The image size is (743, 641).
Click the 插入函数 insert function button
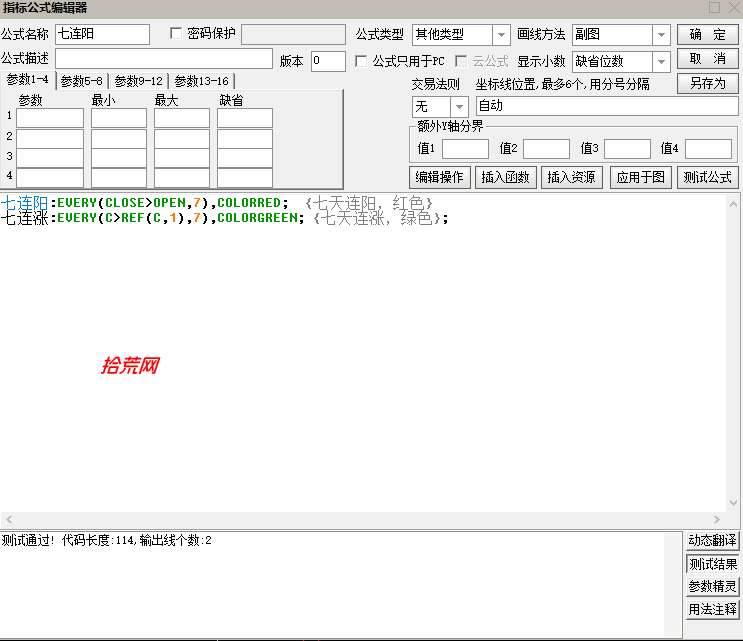(505, 177)
